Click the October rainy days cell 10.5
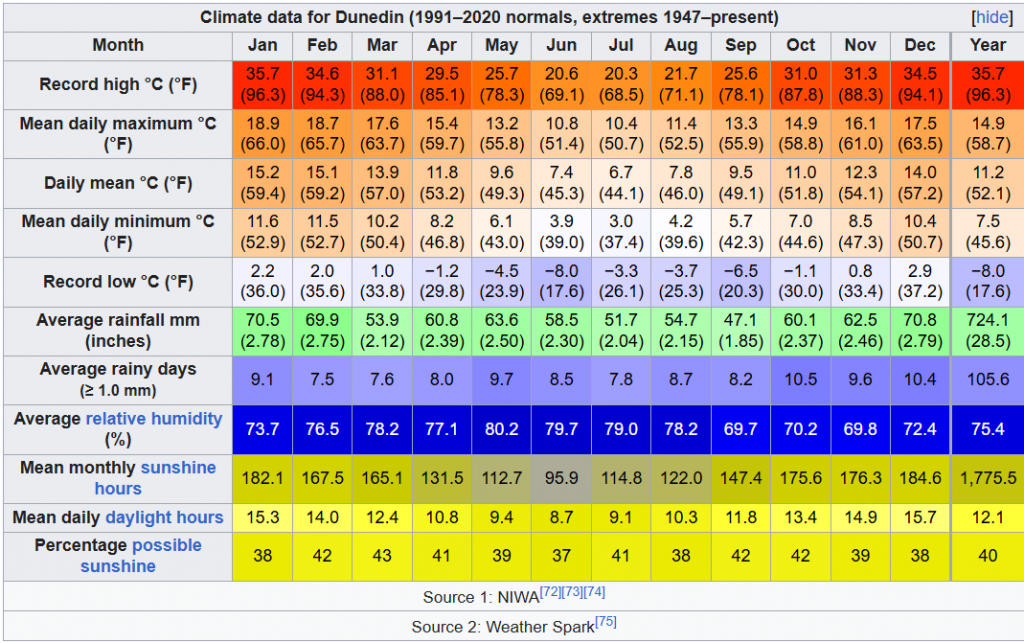The height and width of the screenshot is (643, 1024). coord(801,380)
